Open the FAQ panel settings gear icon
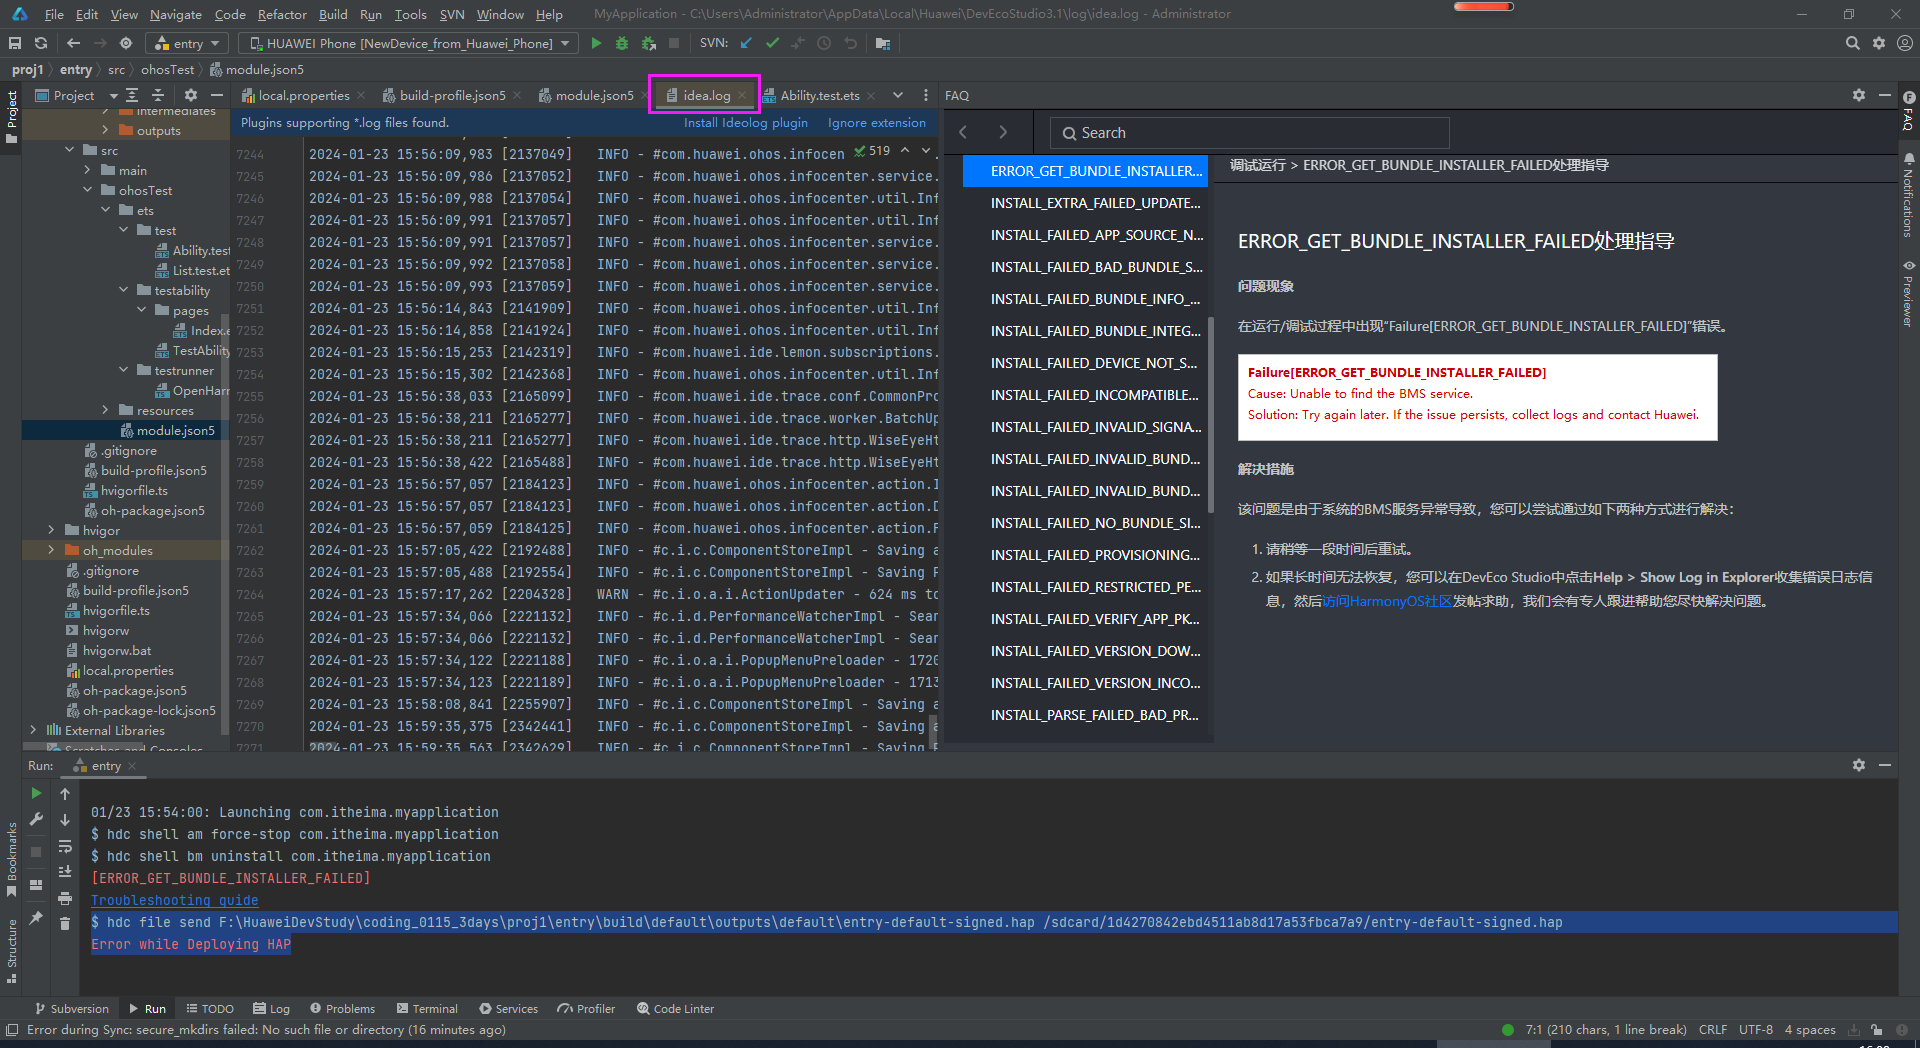1920x1048 pixels. (x=1858, y=95)
